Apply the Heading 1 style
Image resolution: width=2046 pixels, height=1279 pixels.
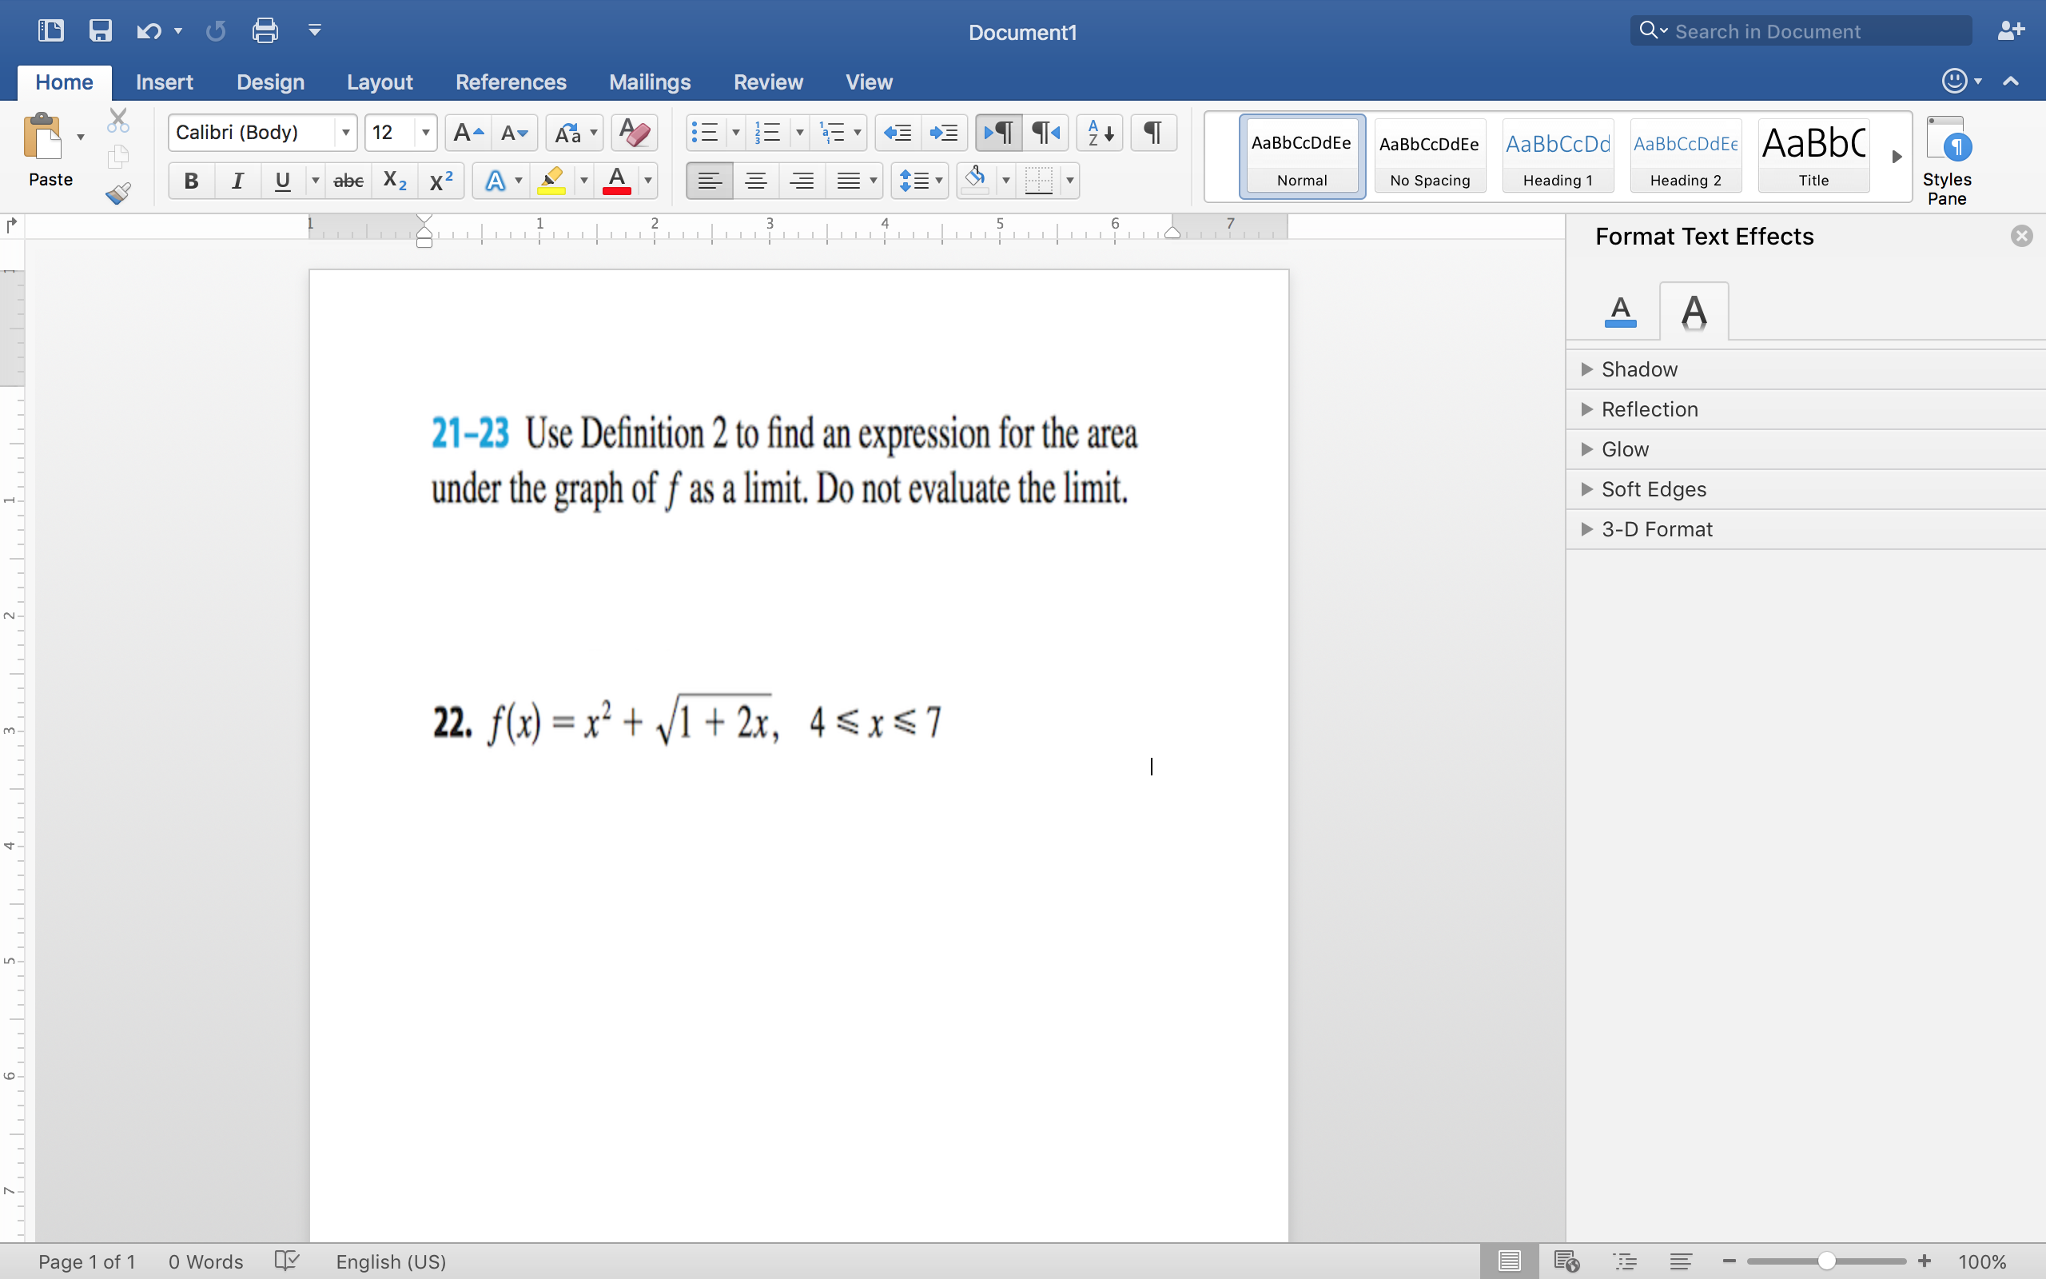1557,156
